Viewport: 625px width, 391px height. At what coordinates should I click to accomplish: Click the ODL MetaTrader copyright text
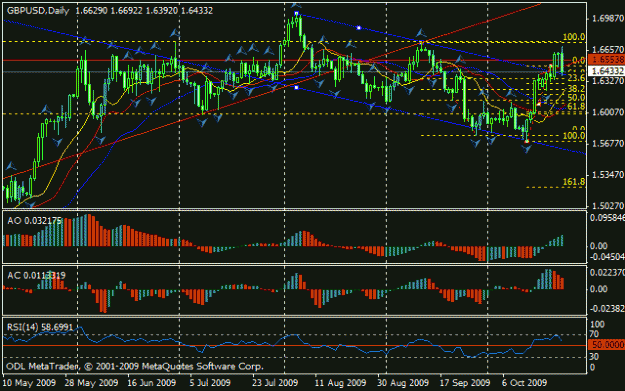(x=135, y=366)
